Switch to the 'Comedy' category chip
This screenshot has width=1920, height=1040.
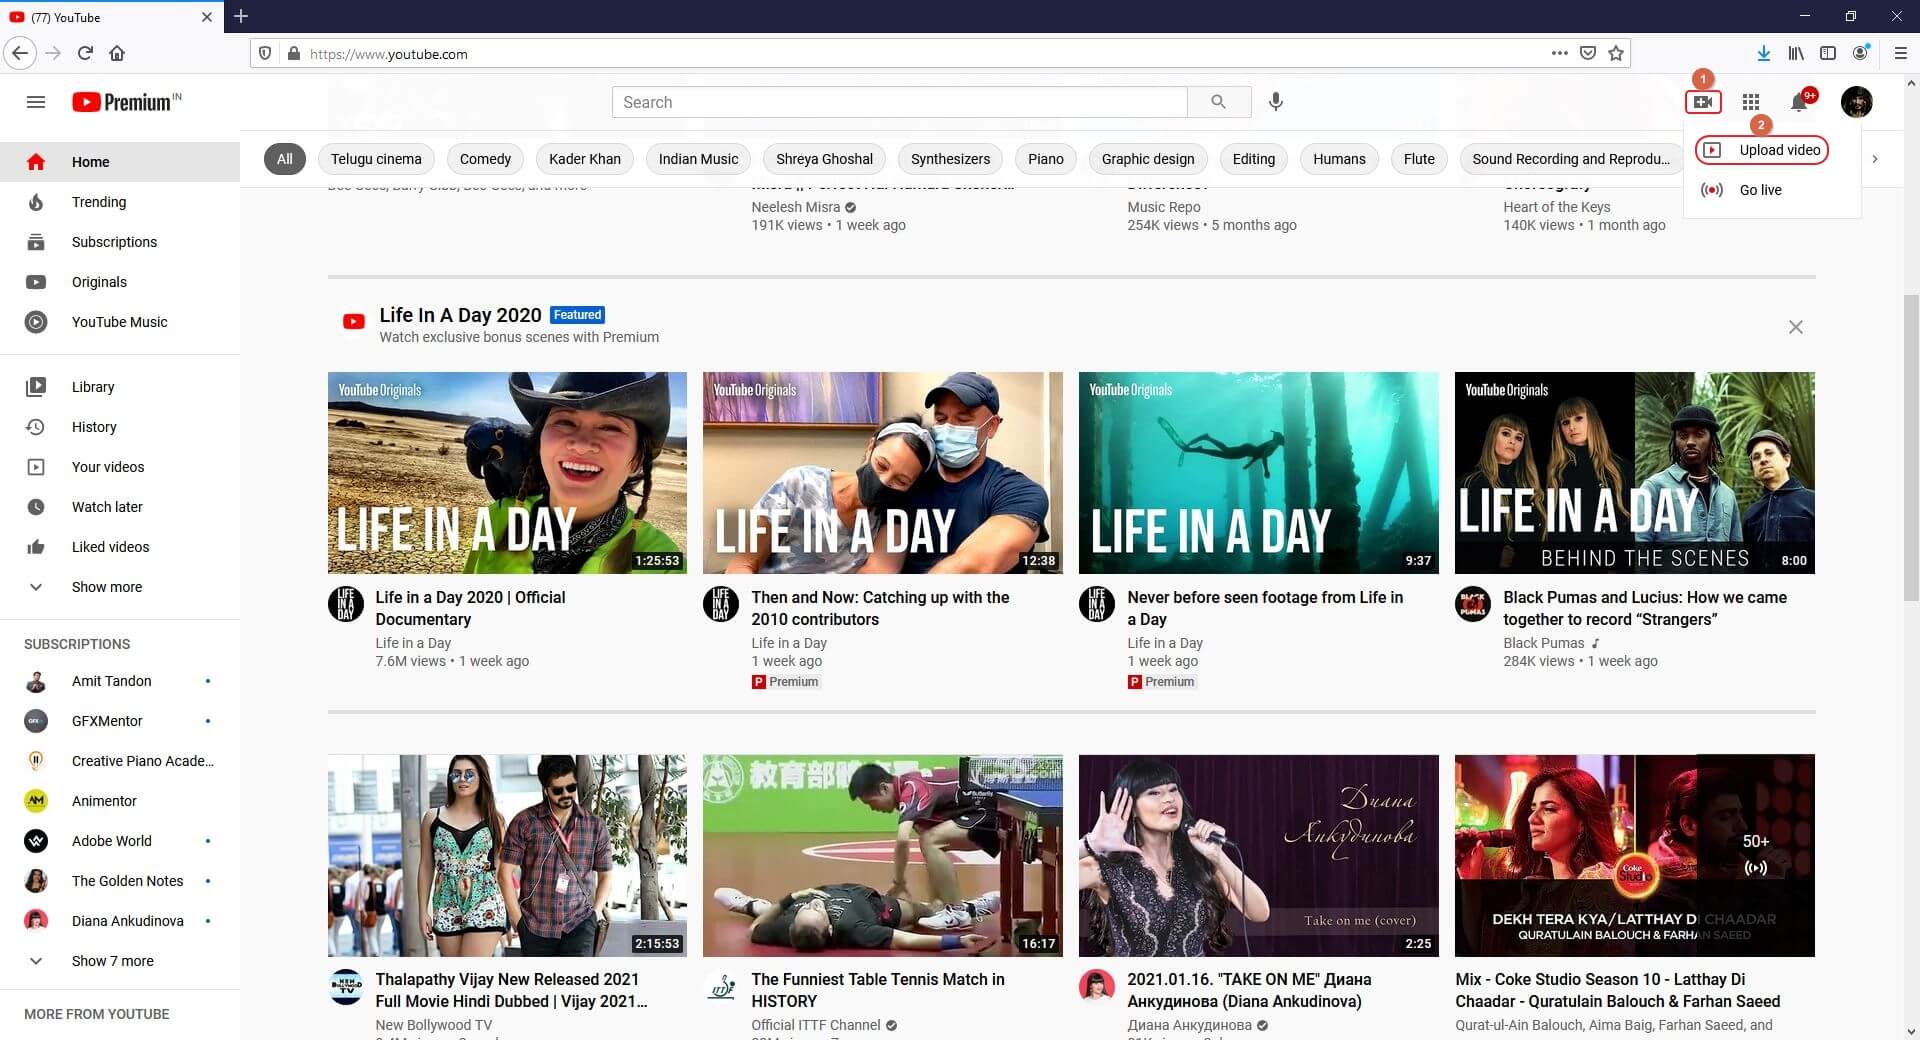[485, 159]
